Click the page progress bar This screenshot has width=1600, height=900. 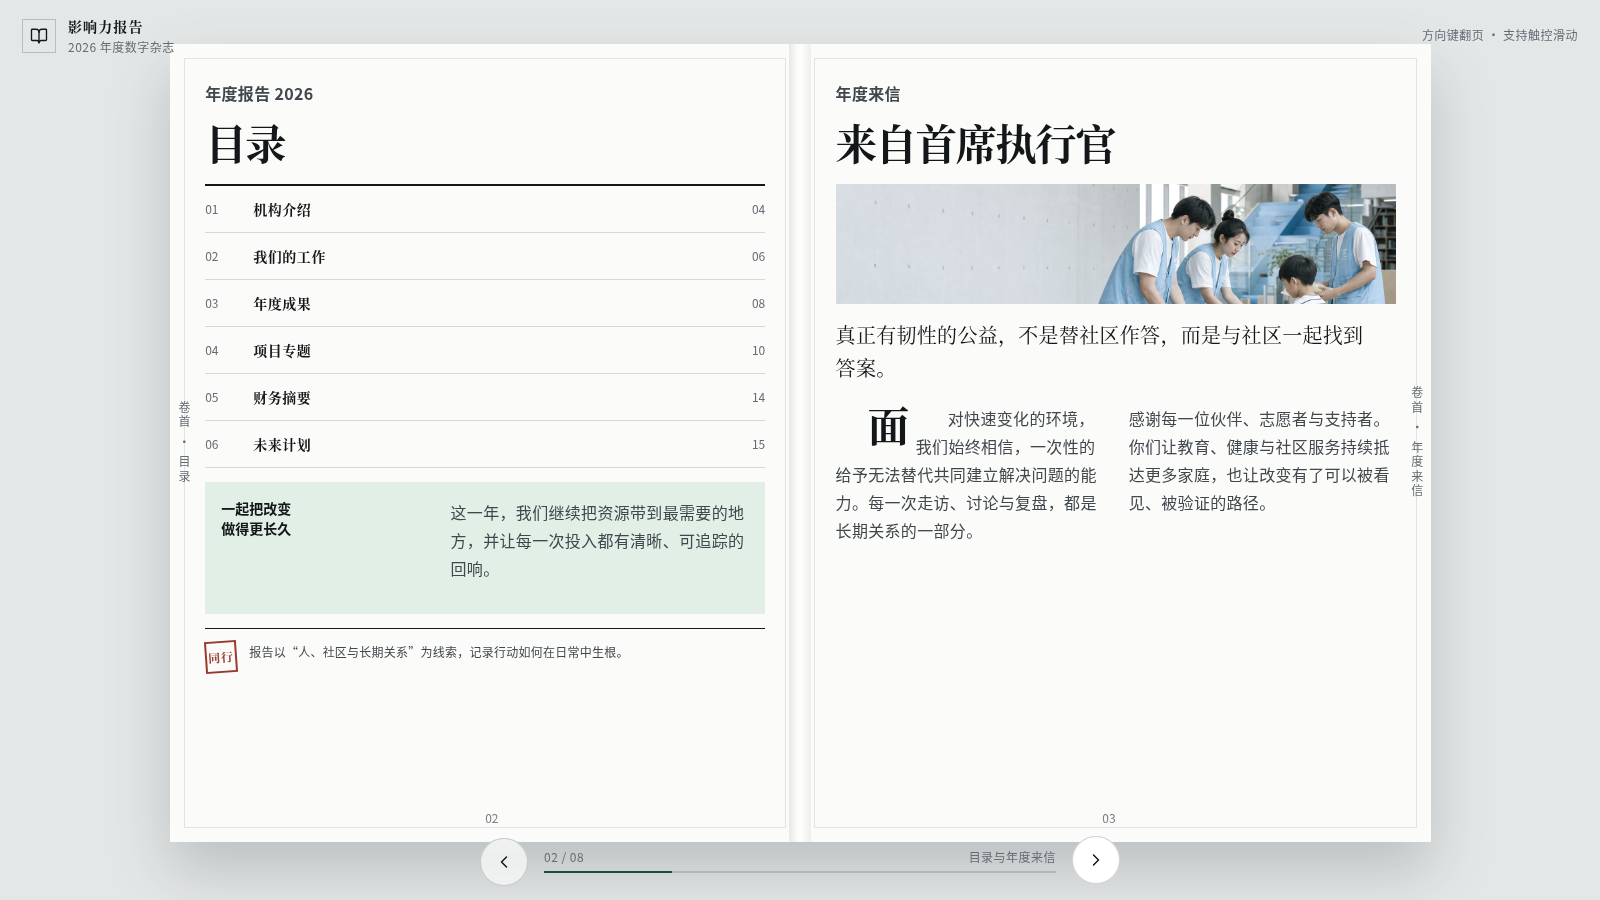click(x=800, y=871)
